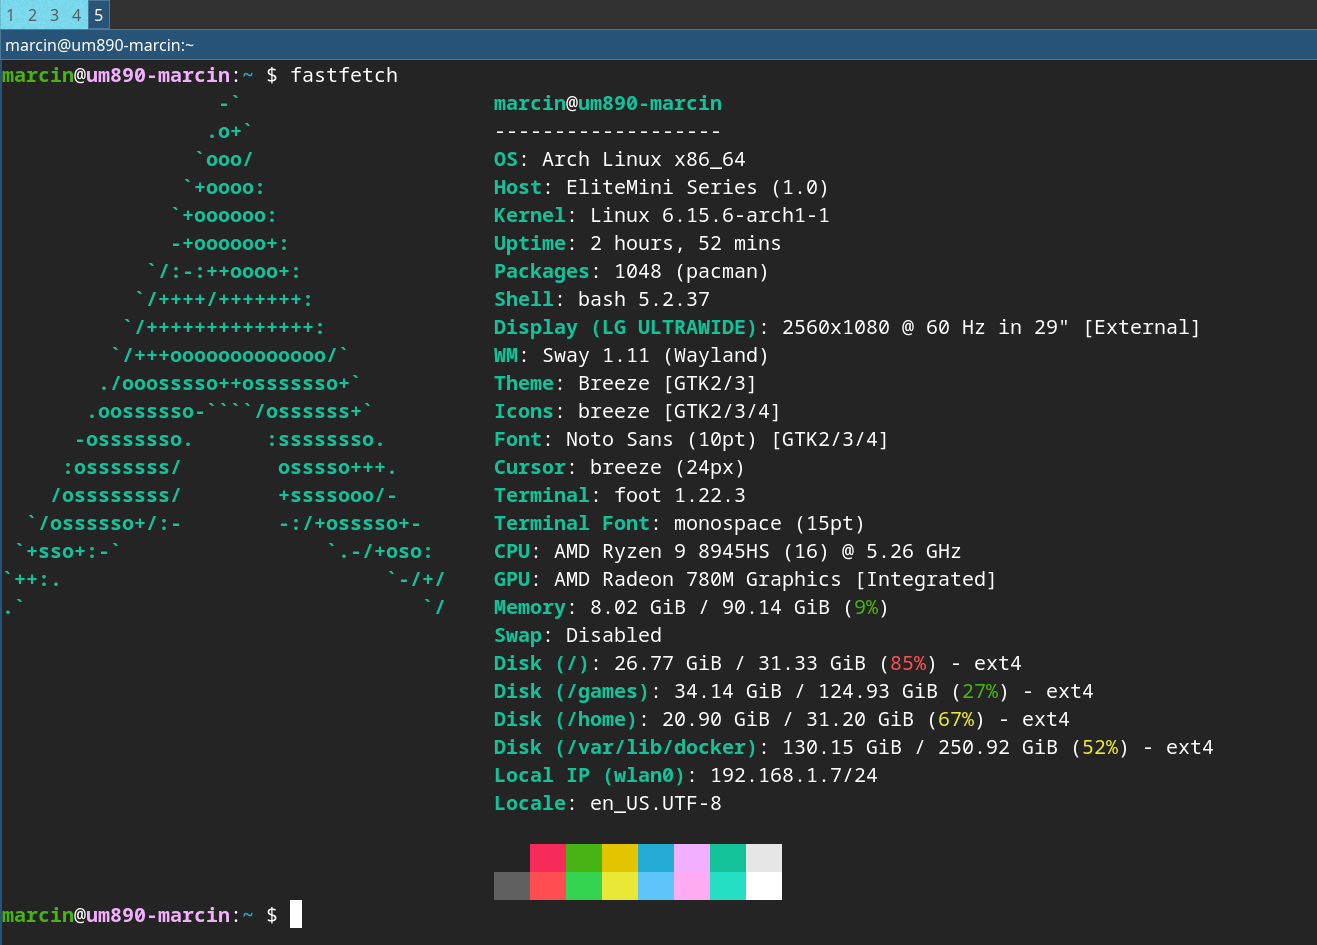Click the pure white swatch in bottom row
Screen dimensions: 1317x945
pos(763,886)
